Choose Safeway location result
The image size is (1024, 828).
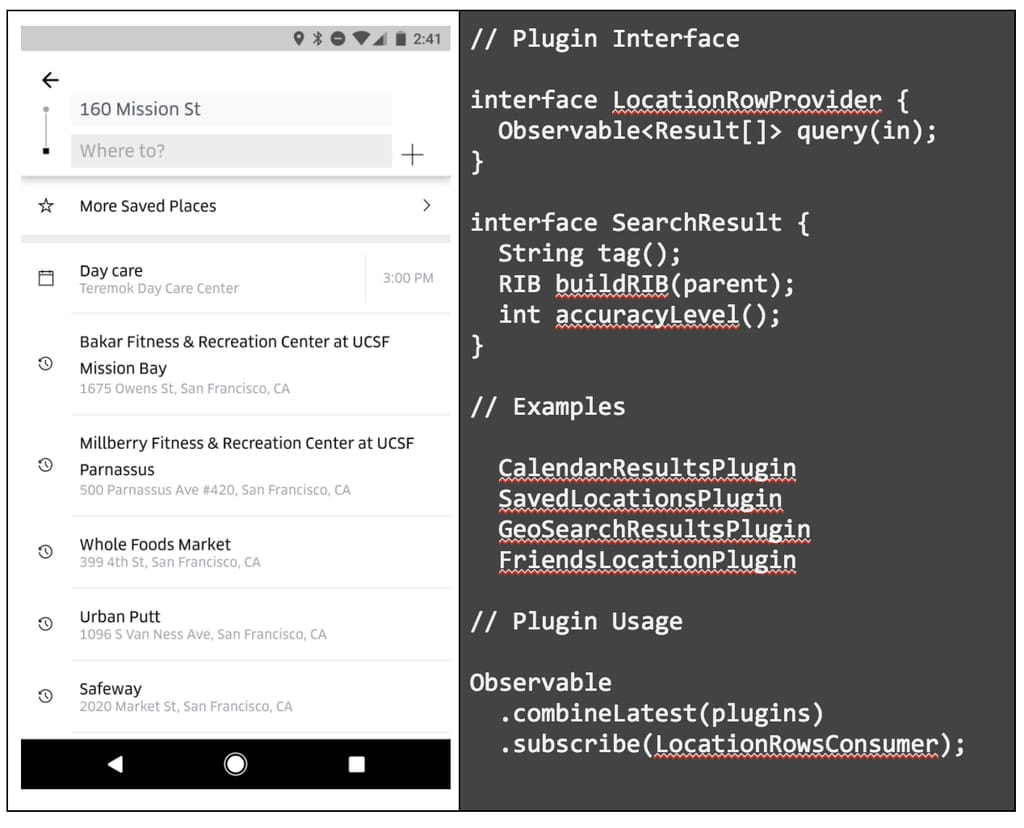point(235,697)
